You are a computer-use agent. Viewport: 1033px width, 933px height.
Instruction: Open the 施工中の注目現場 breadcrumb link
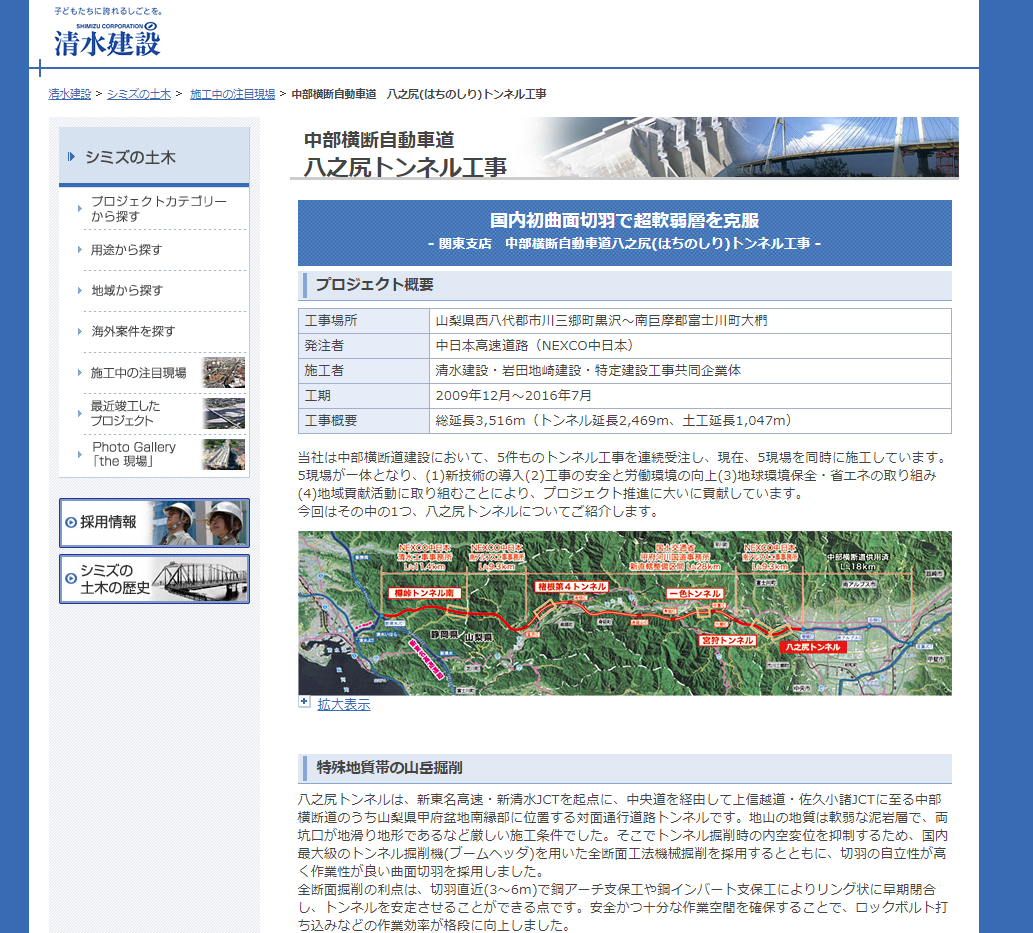point(233,94)
